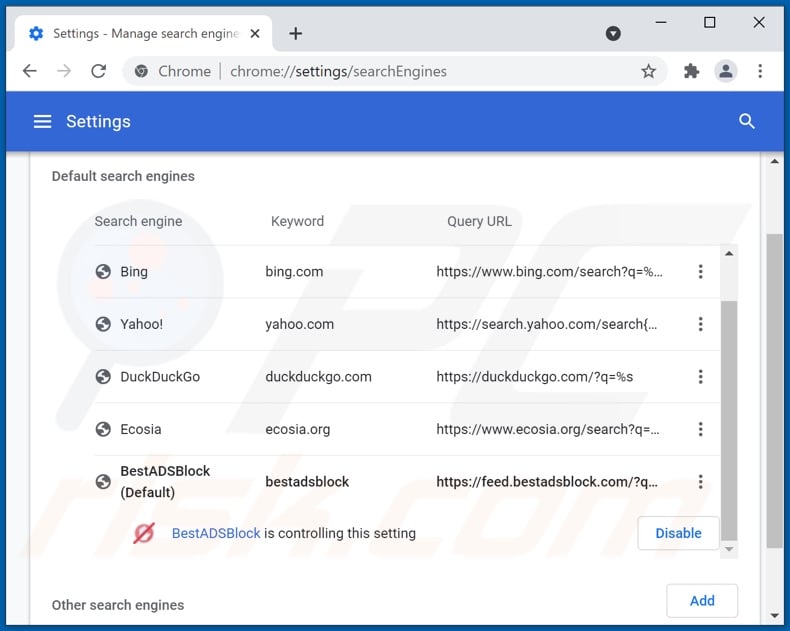Open a new tab with plus button

[x=296, y=34]
